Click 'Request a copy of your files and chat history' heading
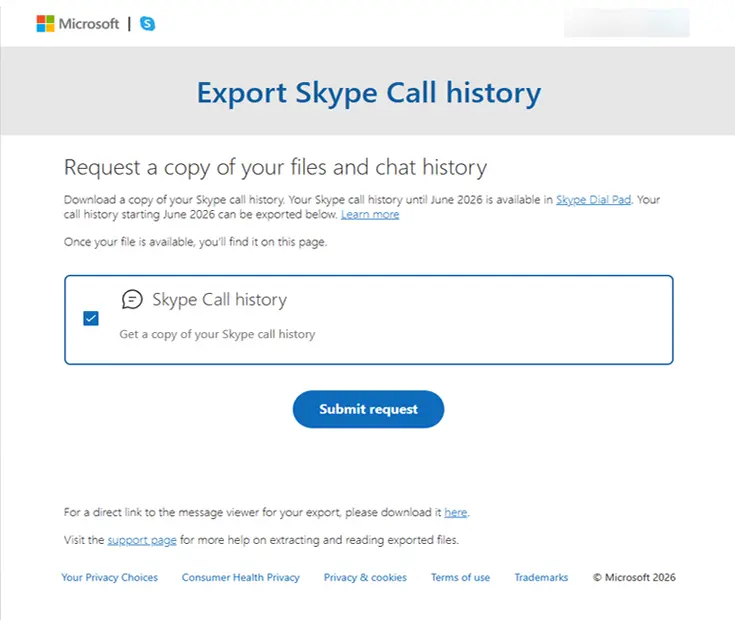This screenshot has width=735, height=625. click(x=275, y=168)
